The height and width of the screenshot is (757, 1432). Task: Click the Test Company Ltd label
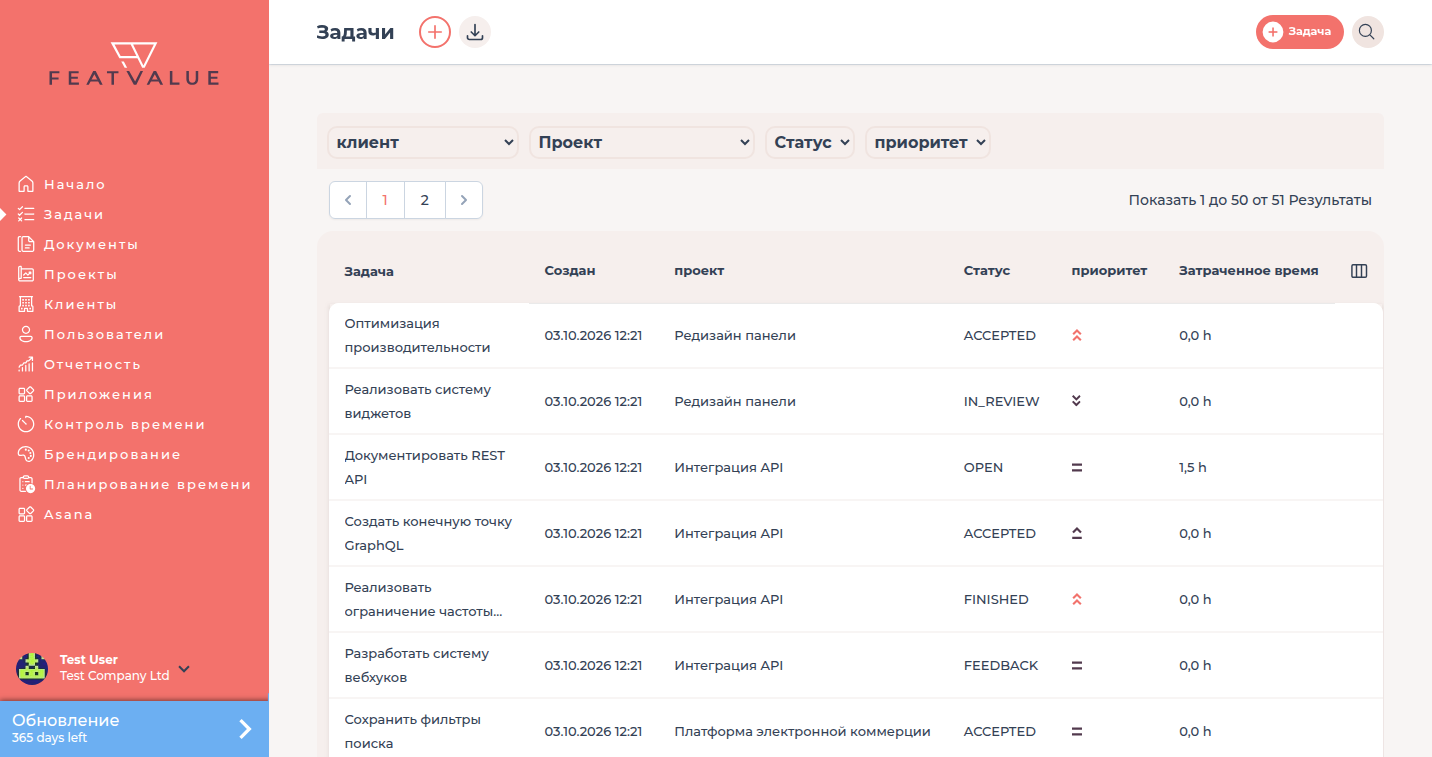[x=114, y=676]
